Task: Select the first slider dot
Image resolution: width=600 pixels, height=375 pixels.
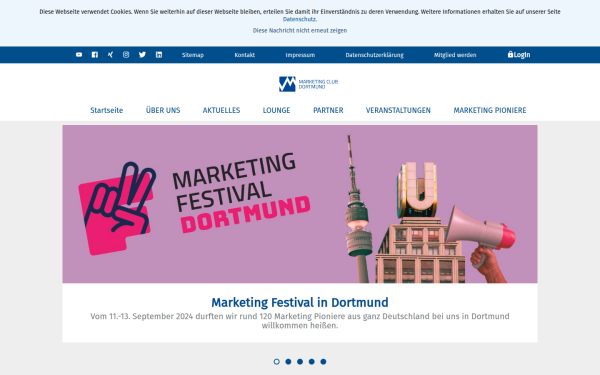Action: coord(277,362)
